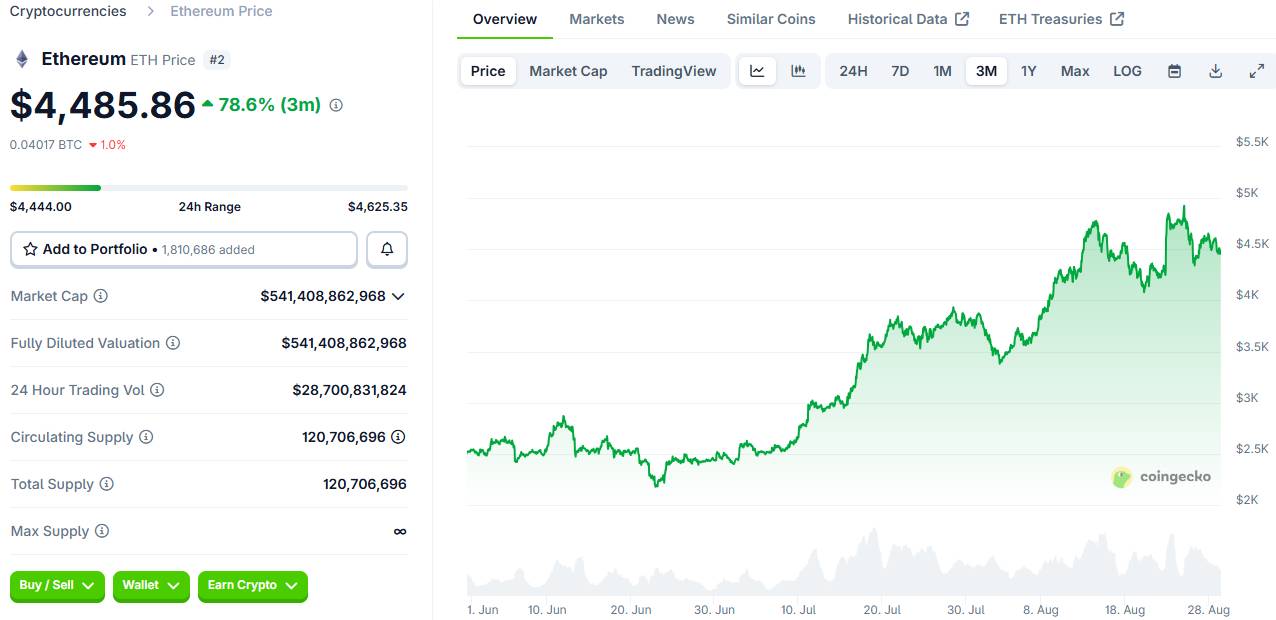The height and width of the screenshot is (620, 1276).
Task: Set the chart range to 7D
Action: point(900,71)
